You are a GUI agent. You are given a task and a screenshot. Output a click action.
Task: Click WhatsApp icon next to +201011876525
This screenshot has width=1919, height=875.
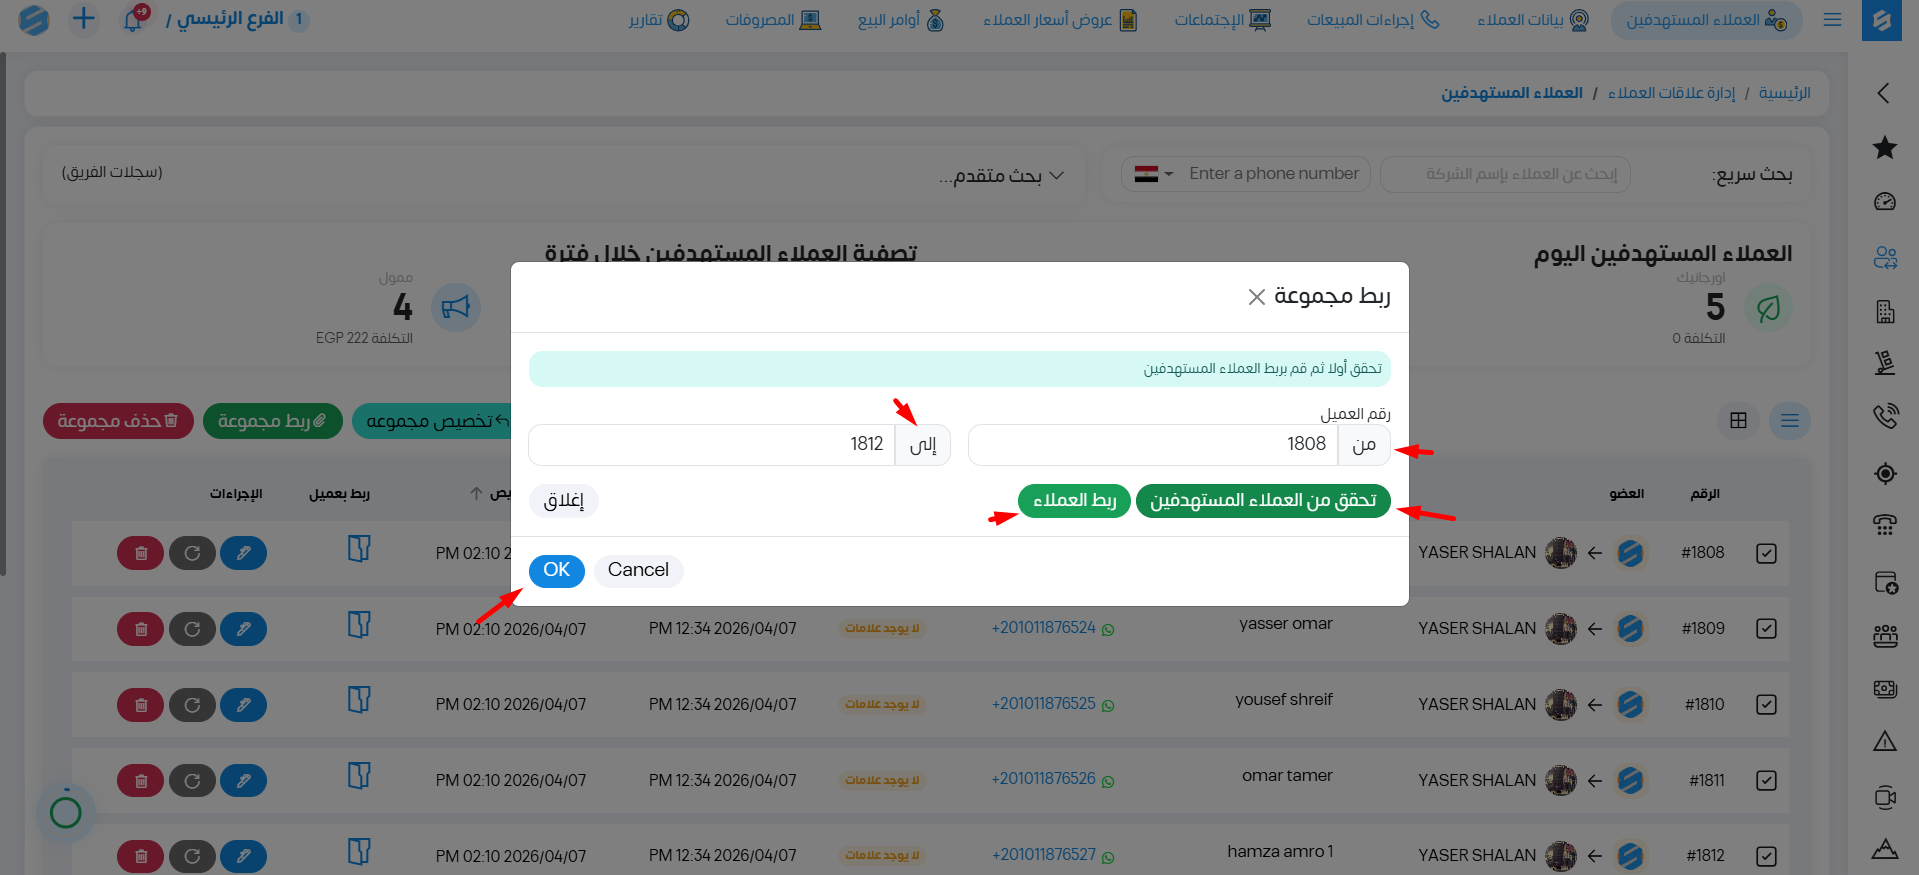tap(1108, 706)
